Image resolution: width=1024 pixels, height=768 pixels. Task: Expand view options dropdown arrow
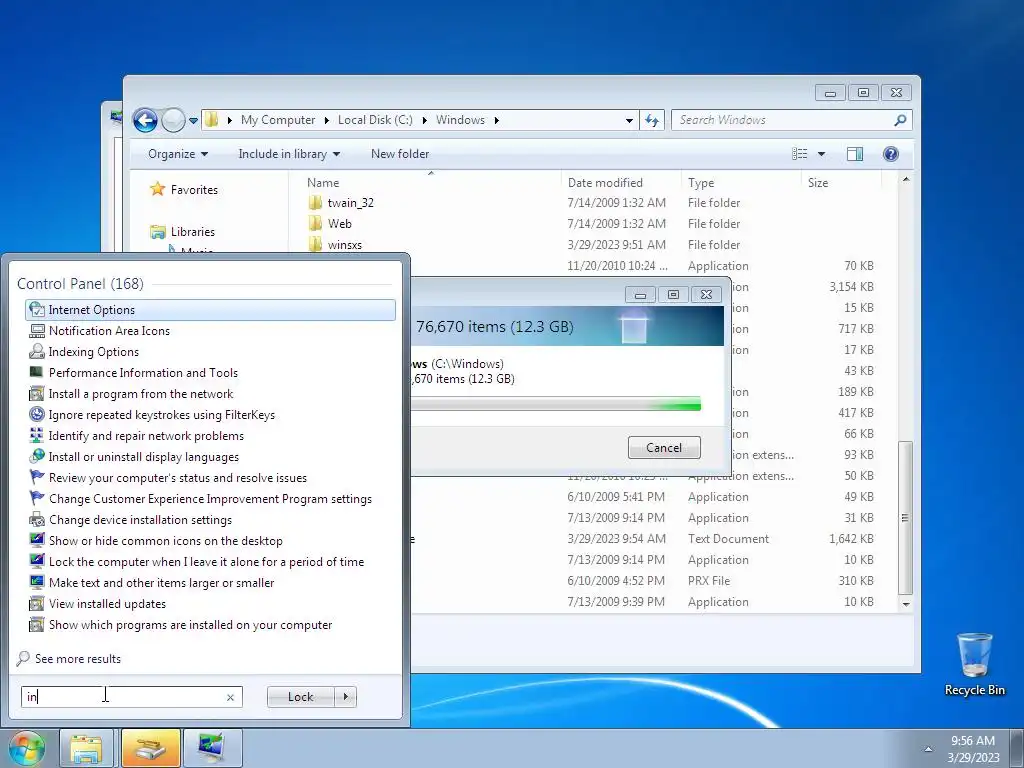[x=822, y=154]
